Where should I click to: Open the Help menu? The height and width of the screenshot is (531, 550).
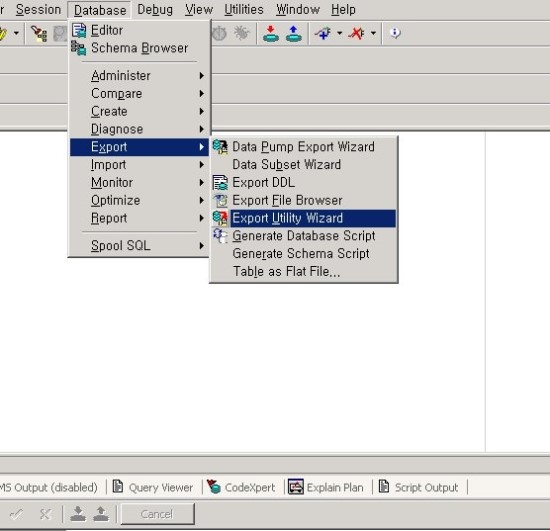[343, 9]
